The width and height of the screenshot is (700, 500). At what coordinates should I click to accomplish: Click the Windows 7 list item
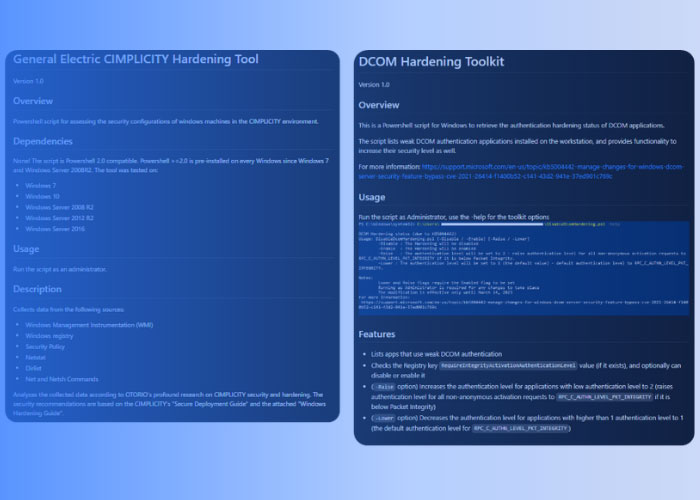[x=41, y=186]
